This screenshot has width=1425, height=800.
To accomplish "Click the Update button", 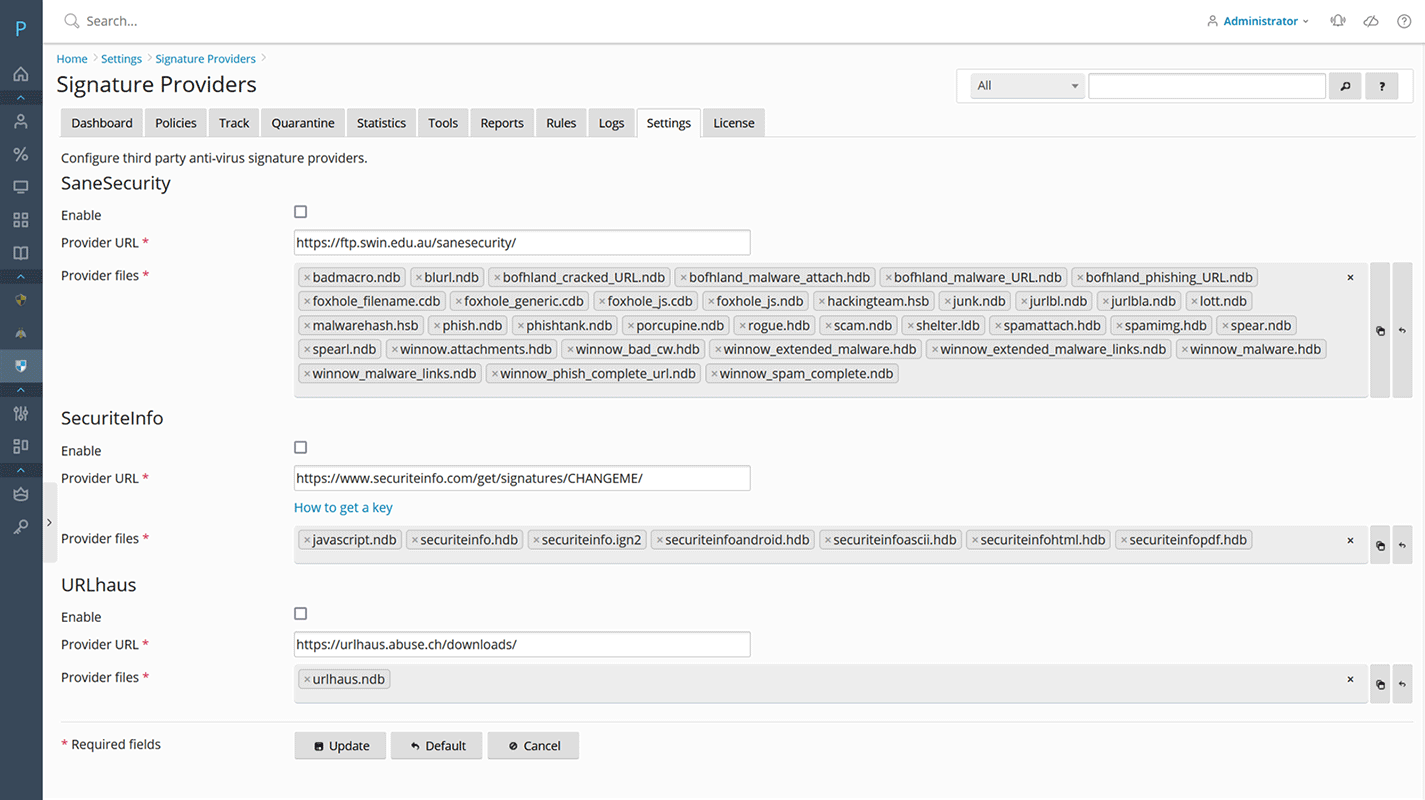I will coord(342,746).
